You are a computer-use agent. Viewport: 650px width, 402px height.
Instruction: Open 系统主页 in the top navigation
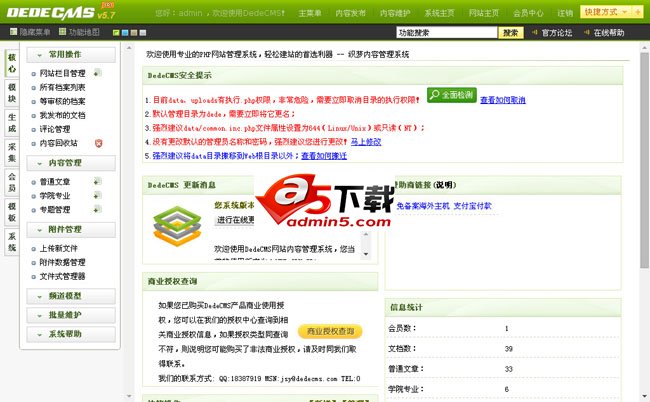439,13
